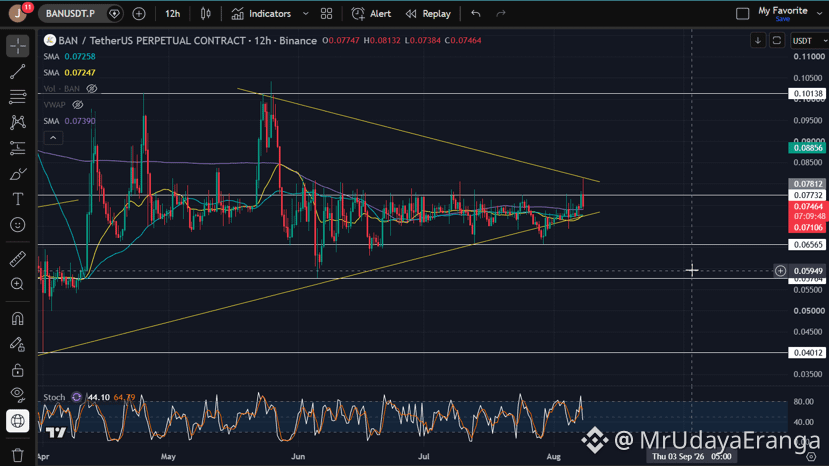Open the emoji icons tool
This screenshot has width=829, height=466.
[x=17, y=225]
